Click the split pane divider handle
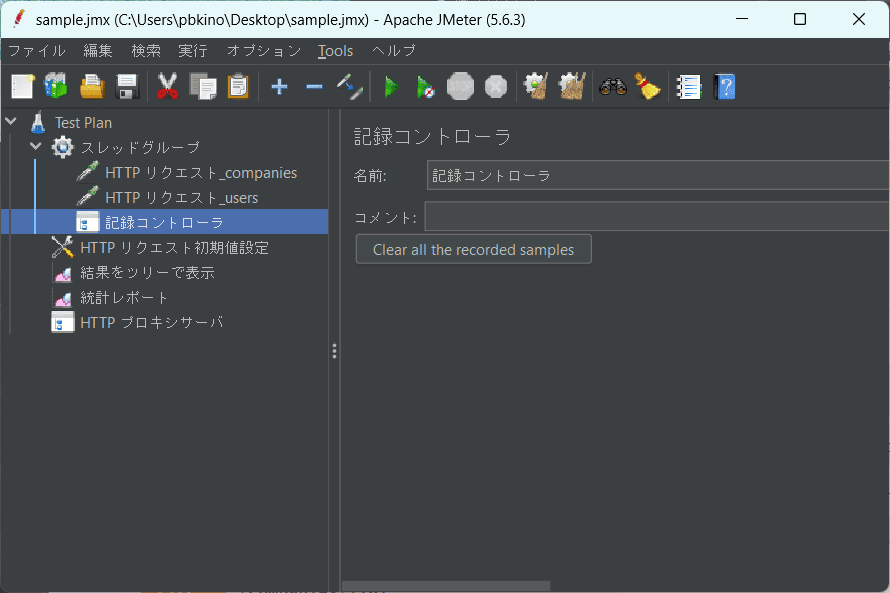 pyautogui.click(x=334, y=351)
